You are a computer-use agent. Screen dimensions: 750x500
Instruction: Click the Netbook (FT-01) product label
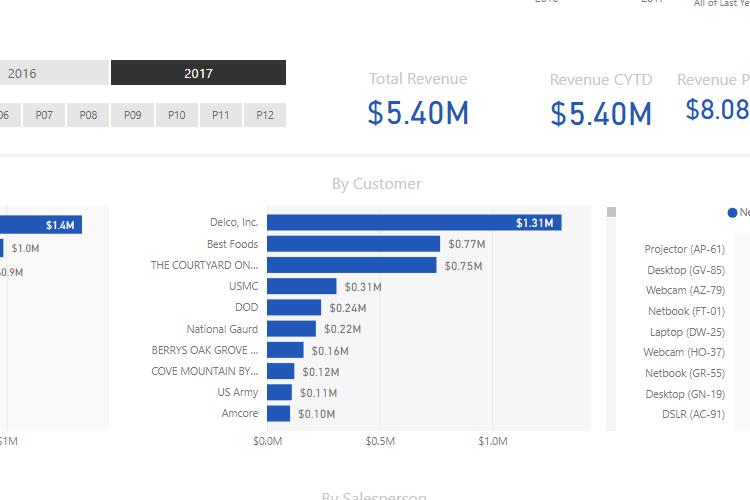[686, 311]
